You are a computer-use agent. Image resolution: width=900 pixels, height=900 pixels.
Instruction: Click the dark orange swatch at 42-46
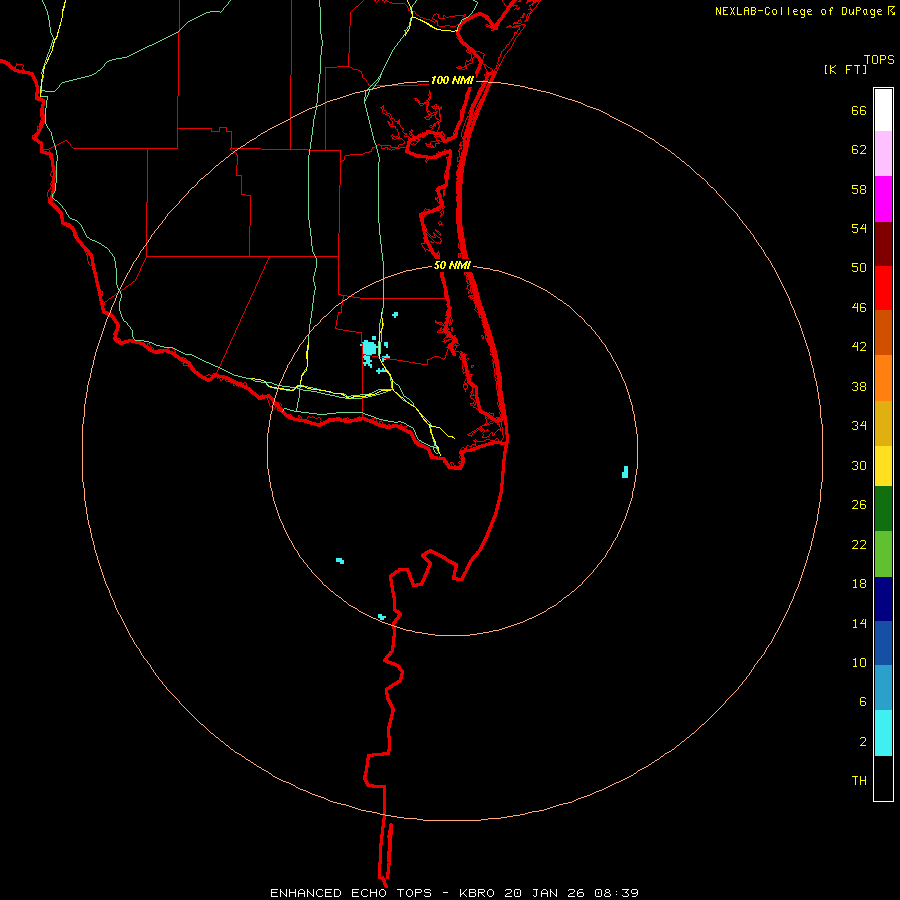point(883,332)
